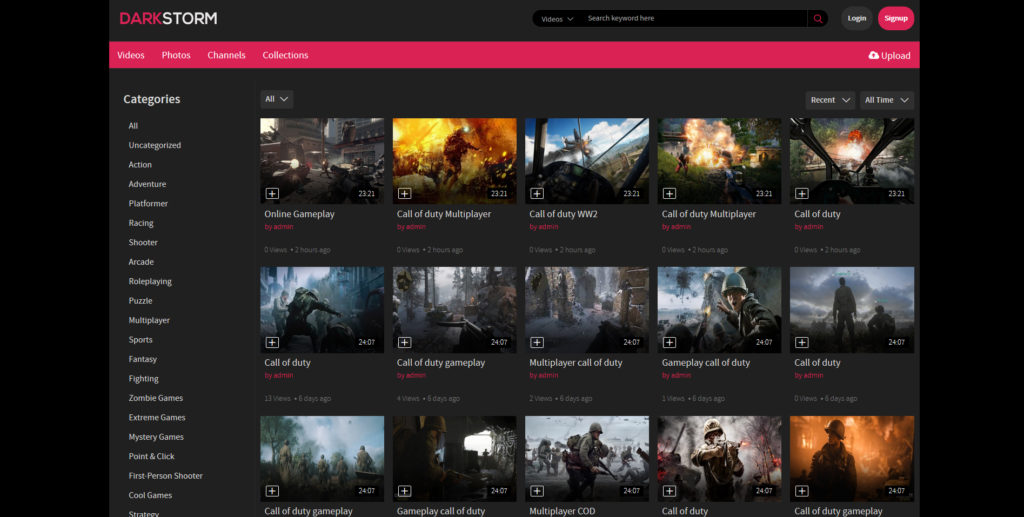Click the Login button
The width and height of the screenshot is (1024, 517).
pos(857,18)
